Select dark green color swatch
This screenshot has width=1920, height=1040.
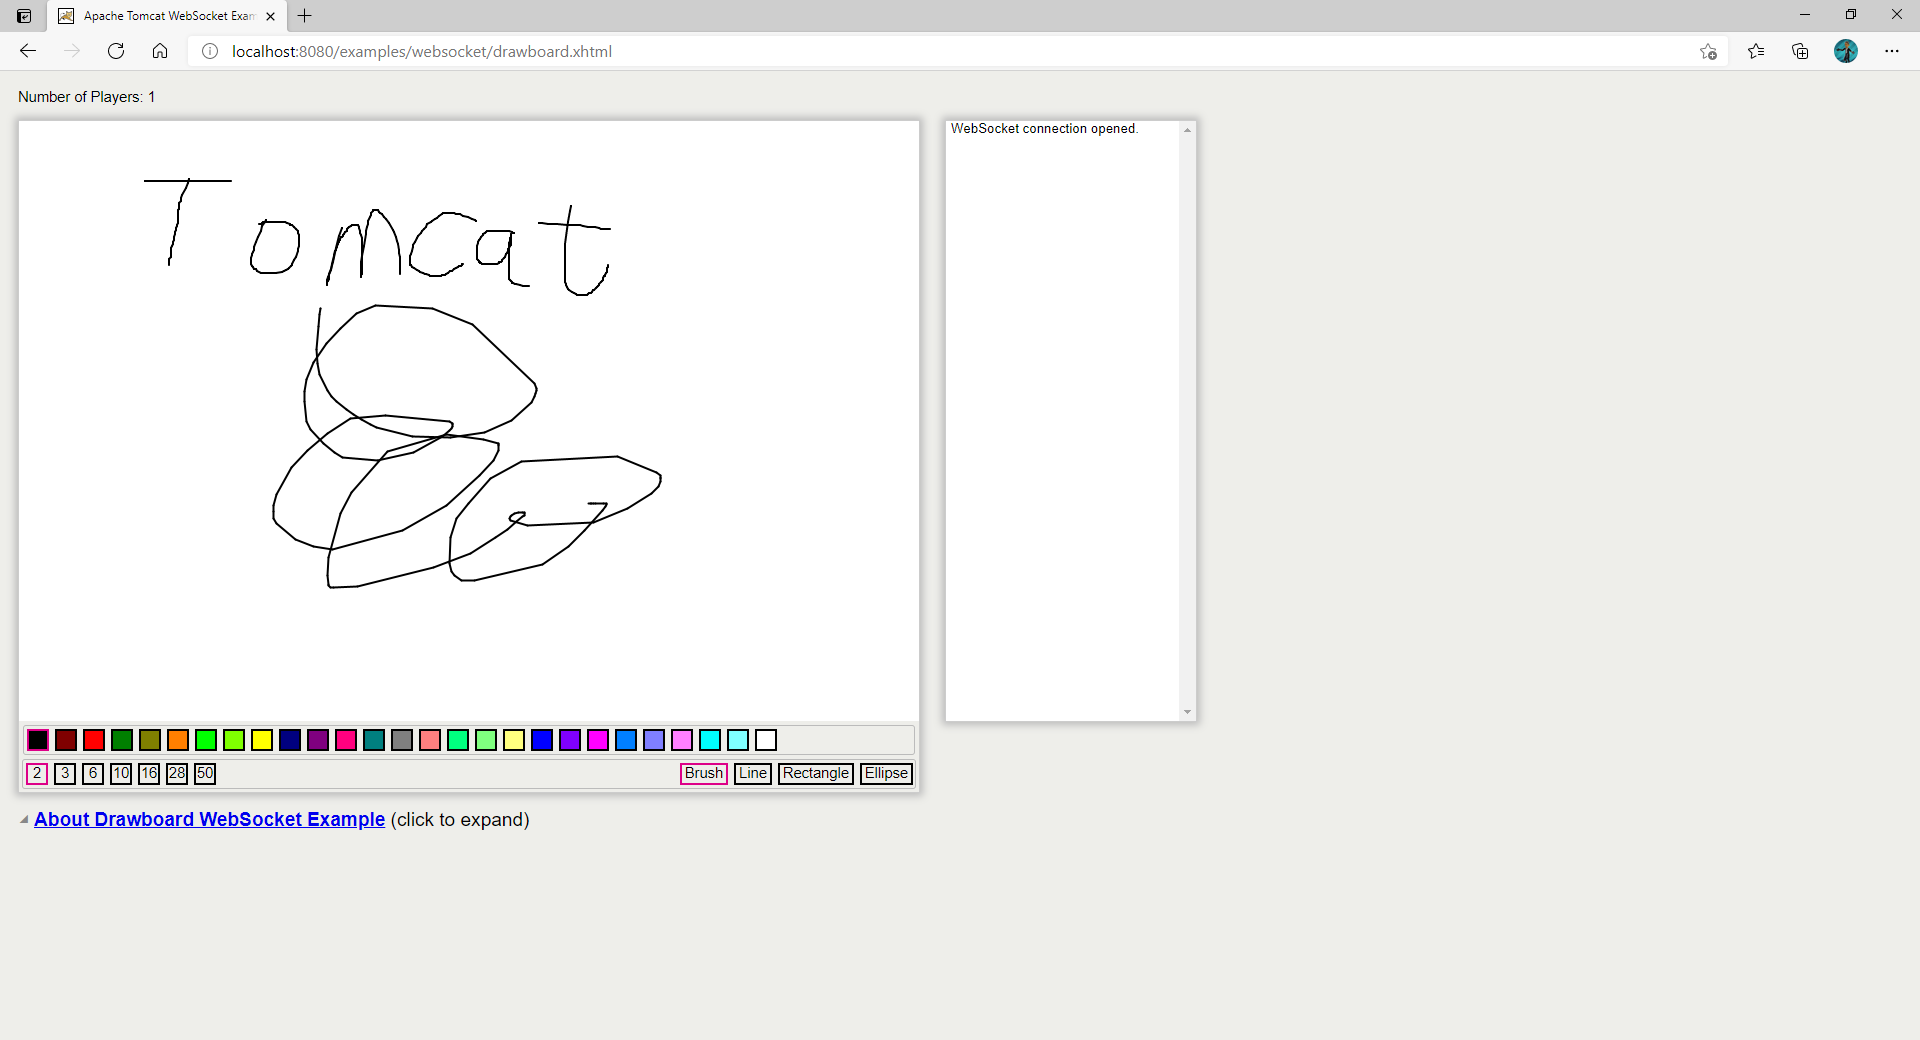coord(122,740)
